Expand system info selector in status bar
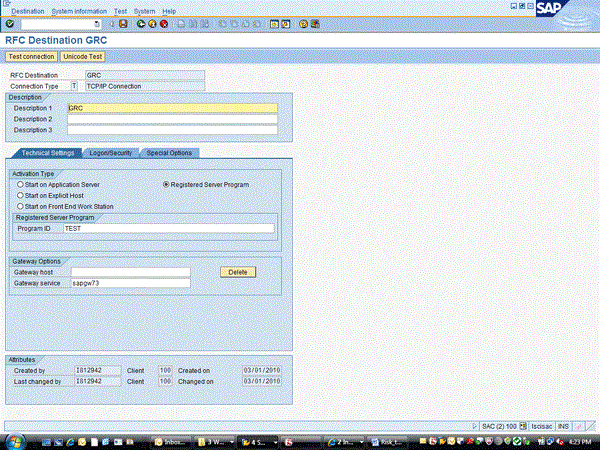The height and width of the screenshot is (450, 600). click(x=522, y=426)
